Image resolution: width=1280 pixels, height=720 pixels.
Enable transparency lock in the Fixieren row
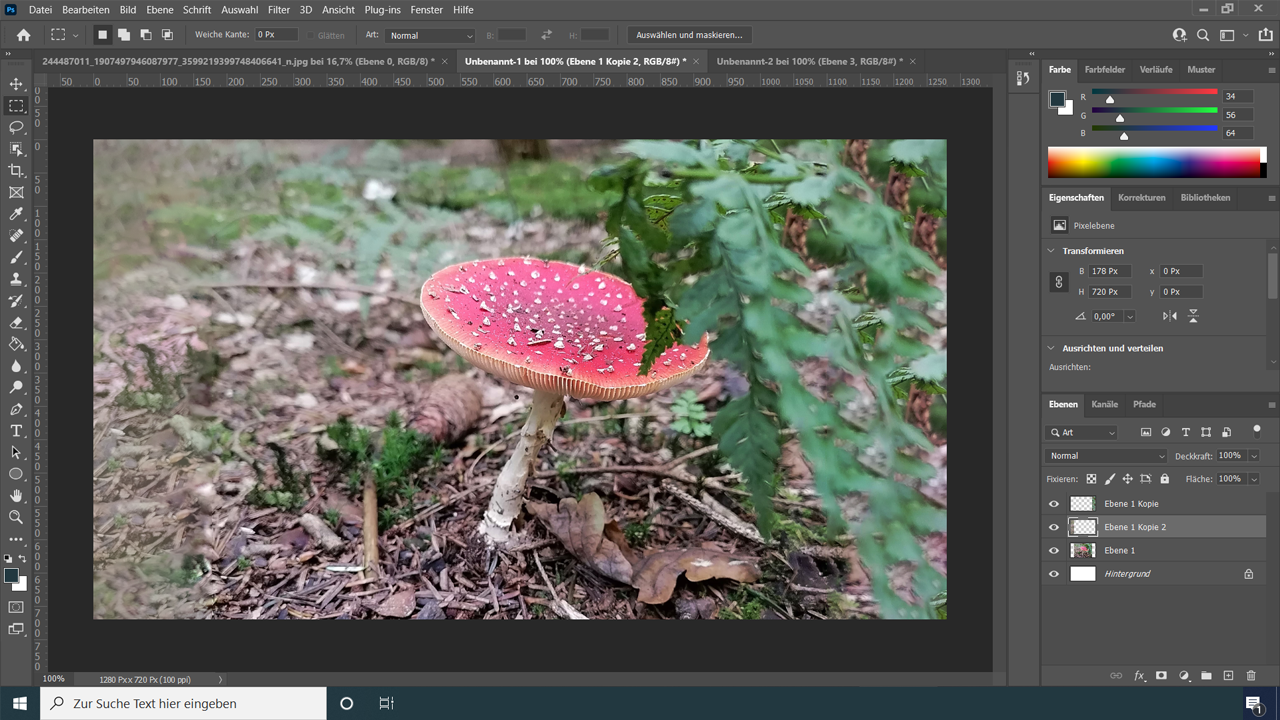(1091, 479)
